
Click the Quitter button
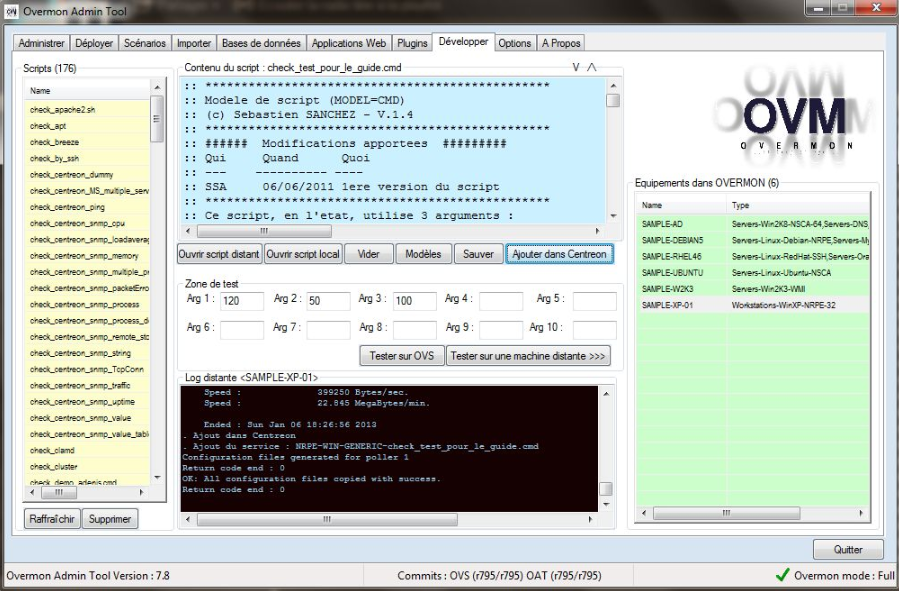[x=846, y=549]
